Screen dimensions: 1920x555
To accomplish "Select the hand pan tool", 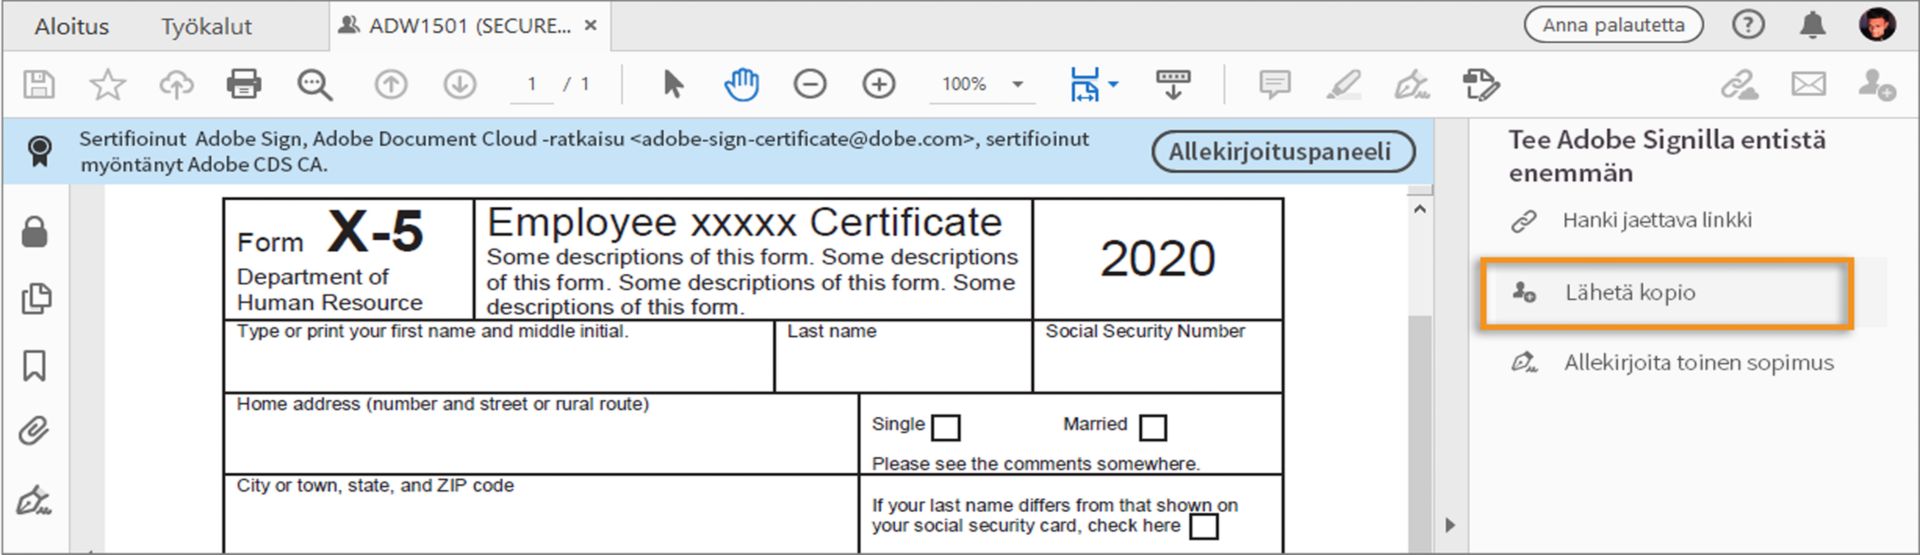I will click(x=741, y=84).
